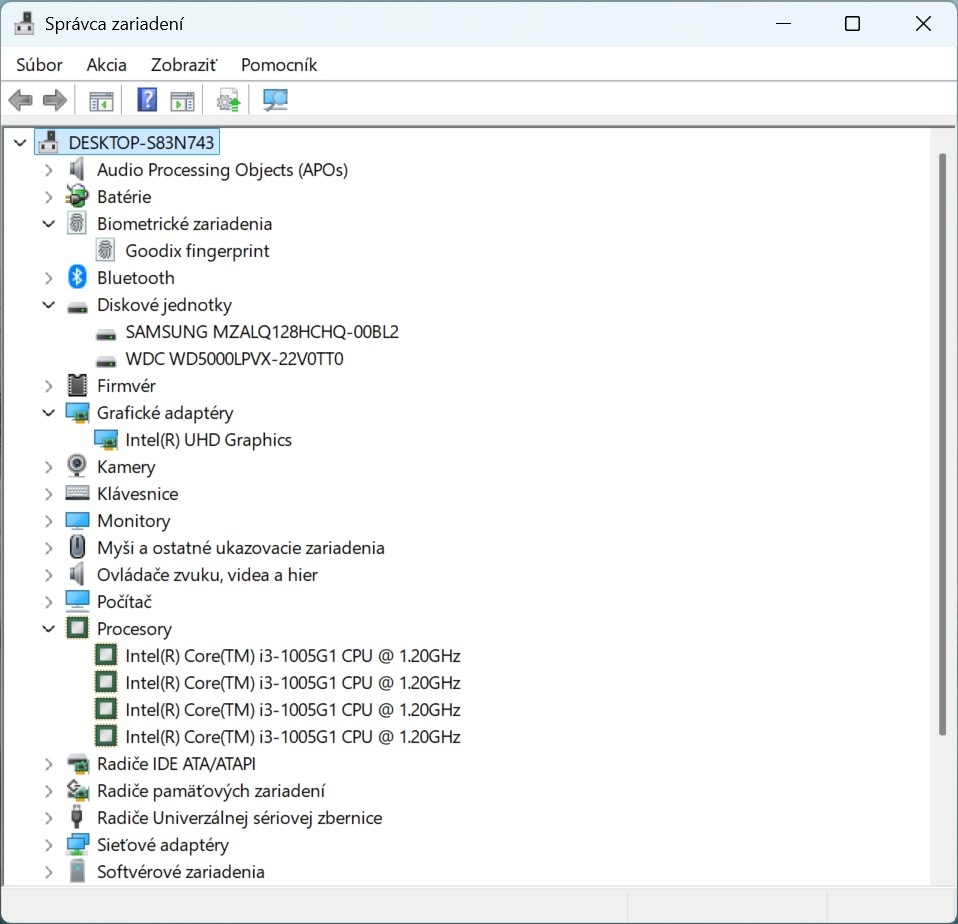The height and width of the screenshot is (924, 958).
Task: Expand the Bluetooth category
Action: 49,277
